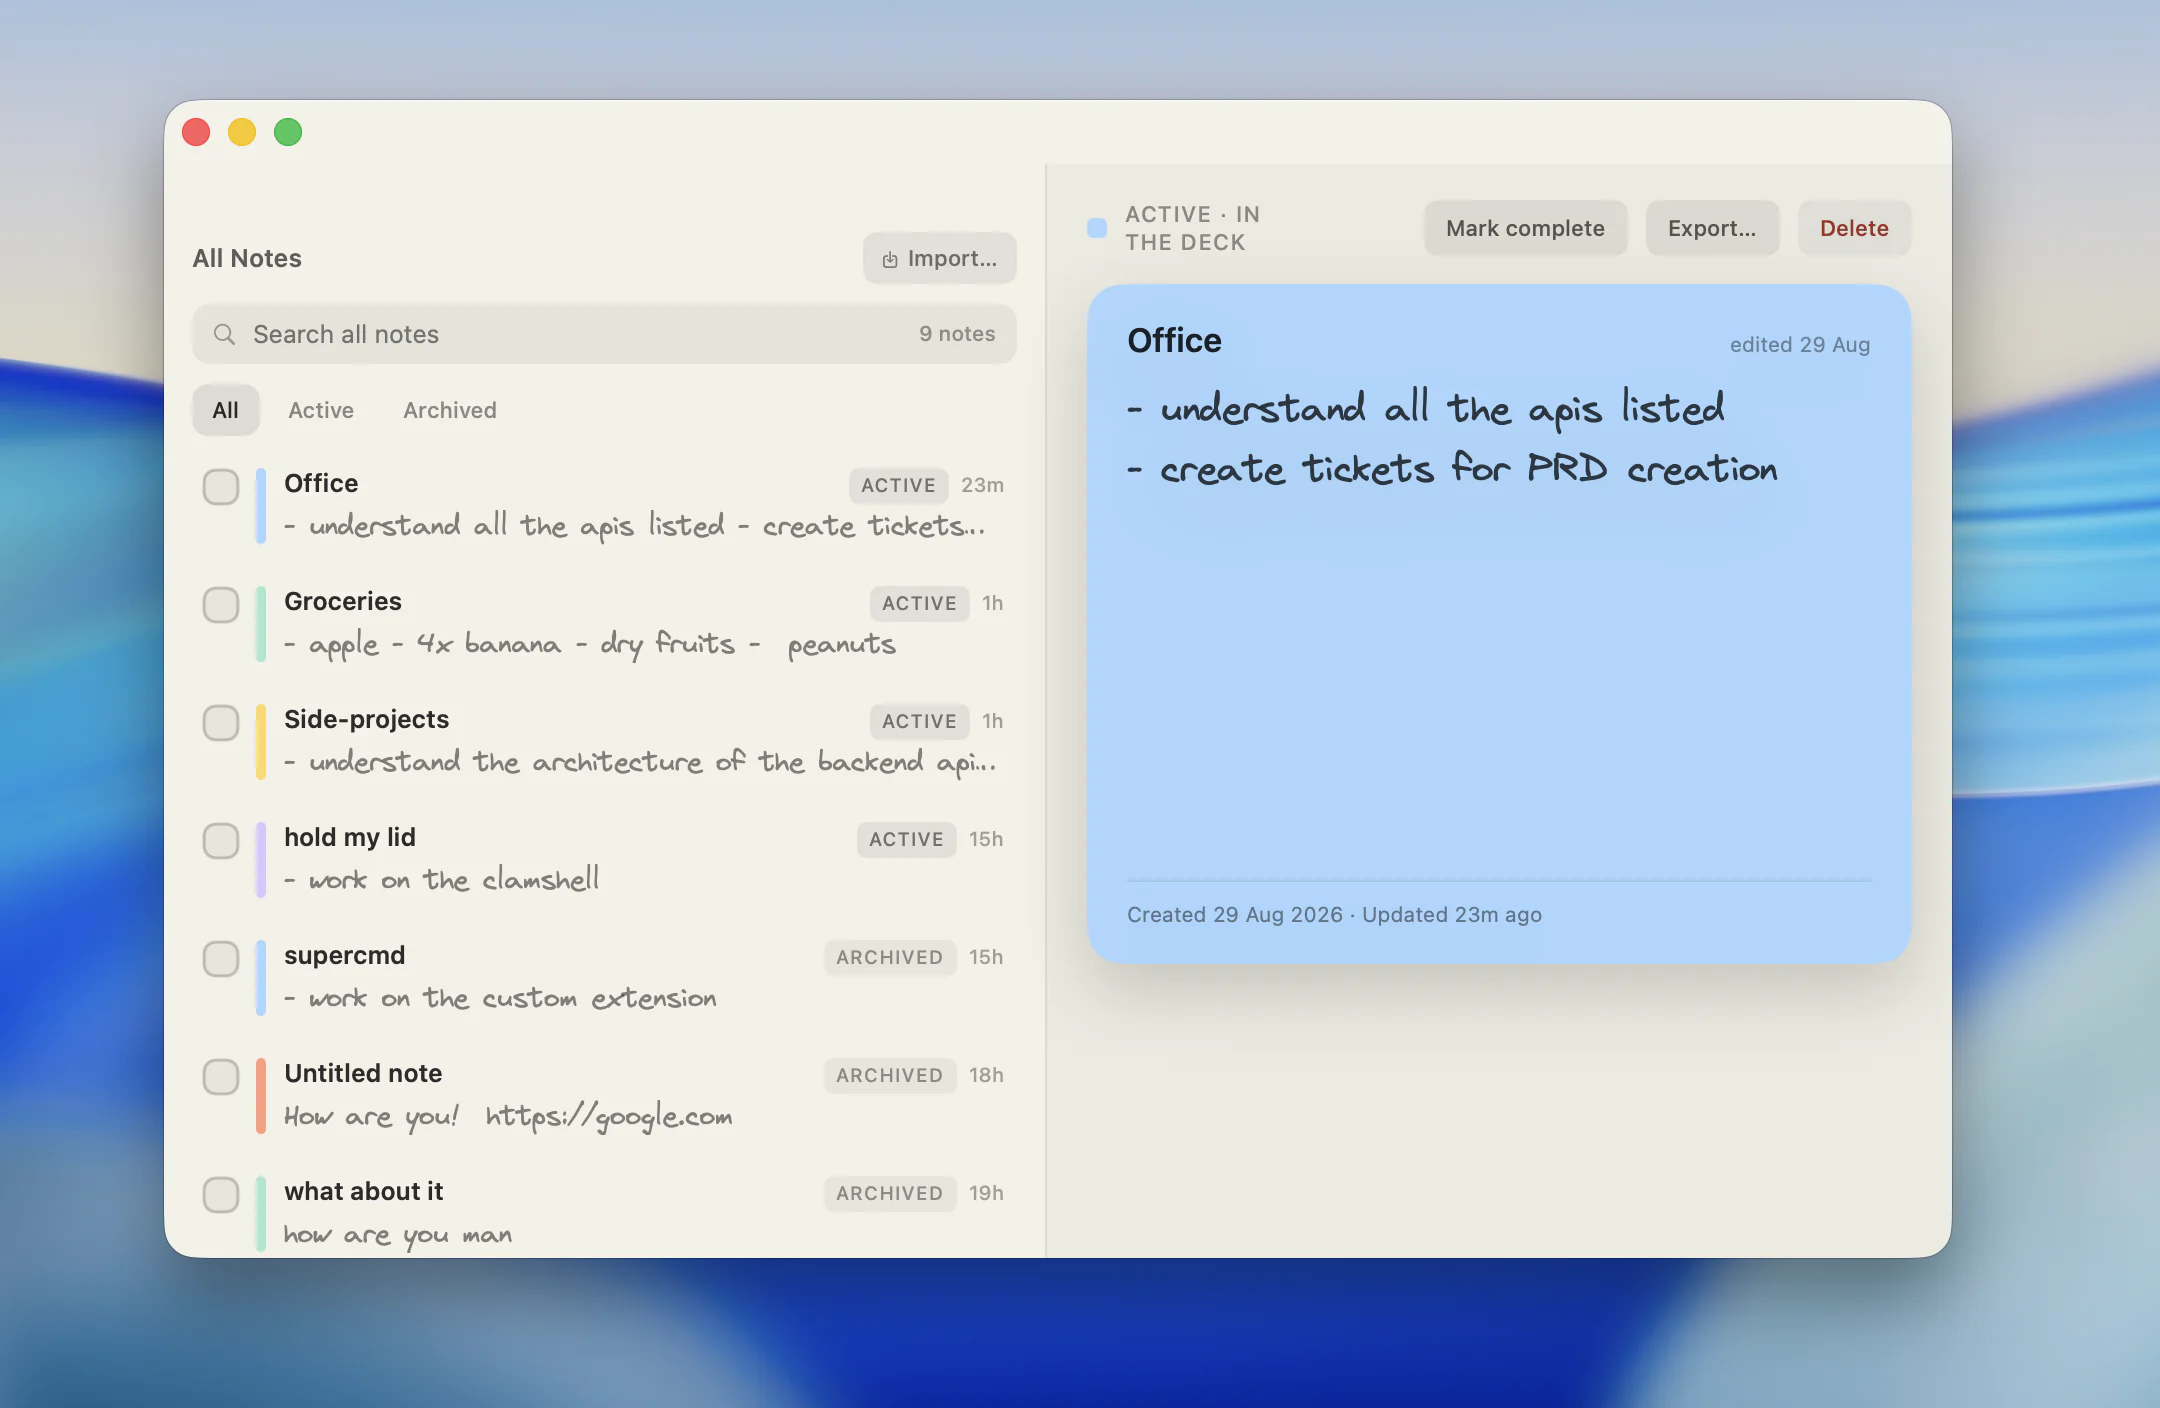
Task: Open the Groceries note
Action: [x=604, y=623]
